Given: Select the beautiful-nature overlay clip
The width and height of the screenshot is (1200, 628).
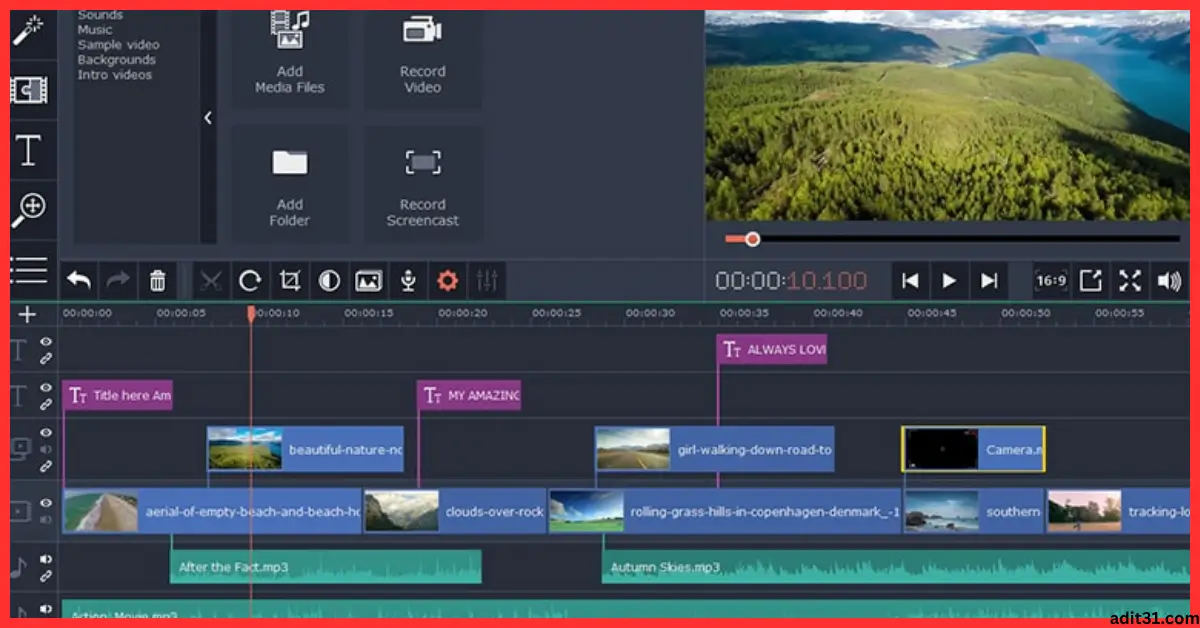Looking at the screenshot, I should pyautogui.click(x=305, y=450).
